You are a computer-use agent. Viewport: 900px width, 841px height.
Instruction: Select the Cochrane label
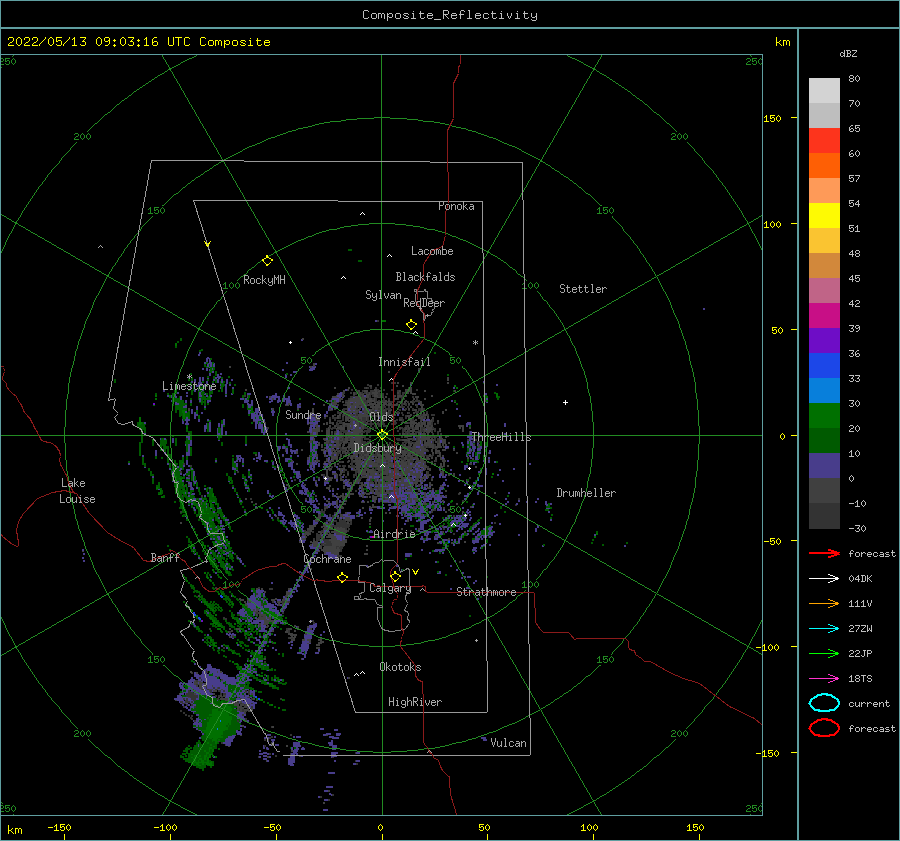point(327,559)
